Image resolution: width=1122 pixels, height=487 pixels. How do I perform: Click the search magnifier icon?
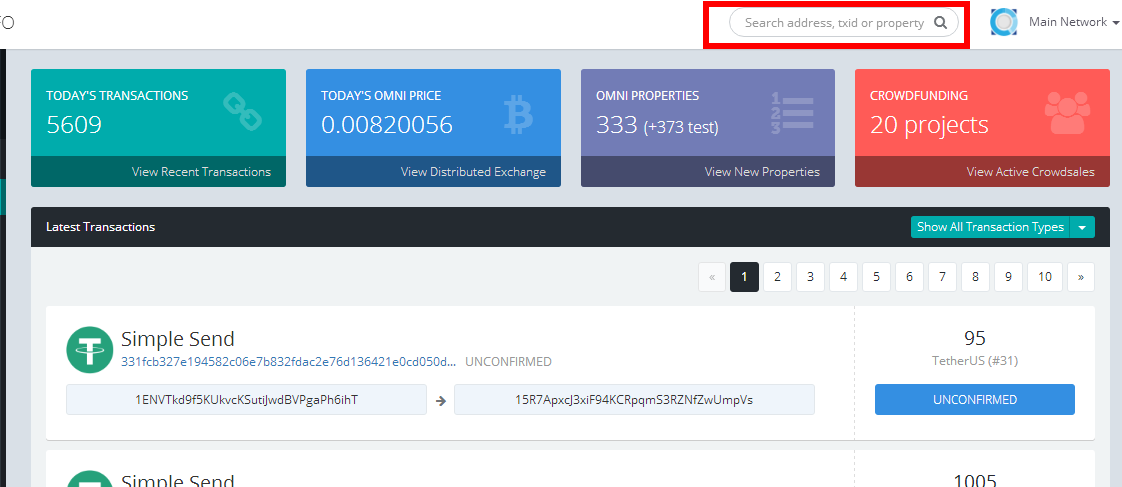[x=940, y=23]
